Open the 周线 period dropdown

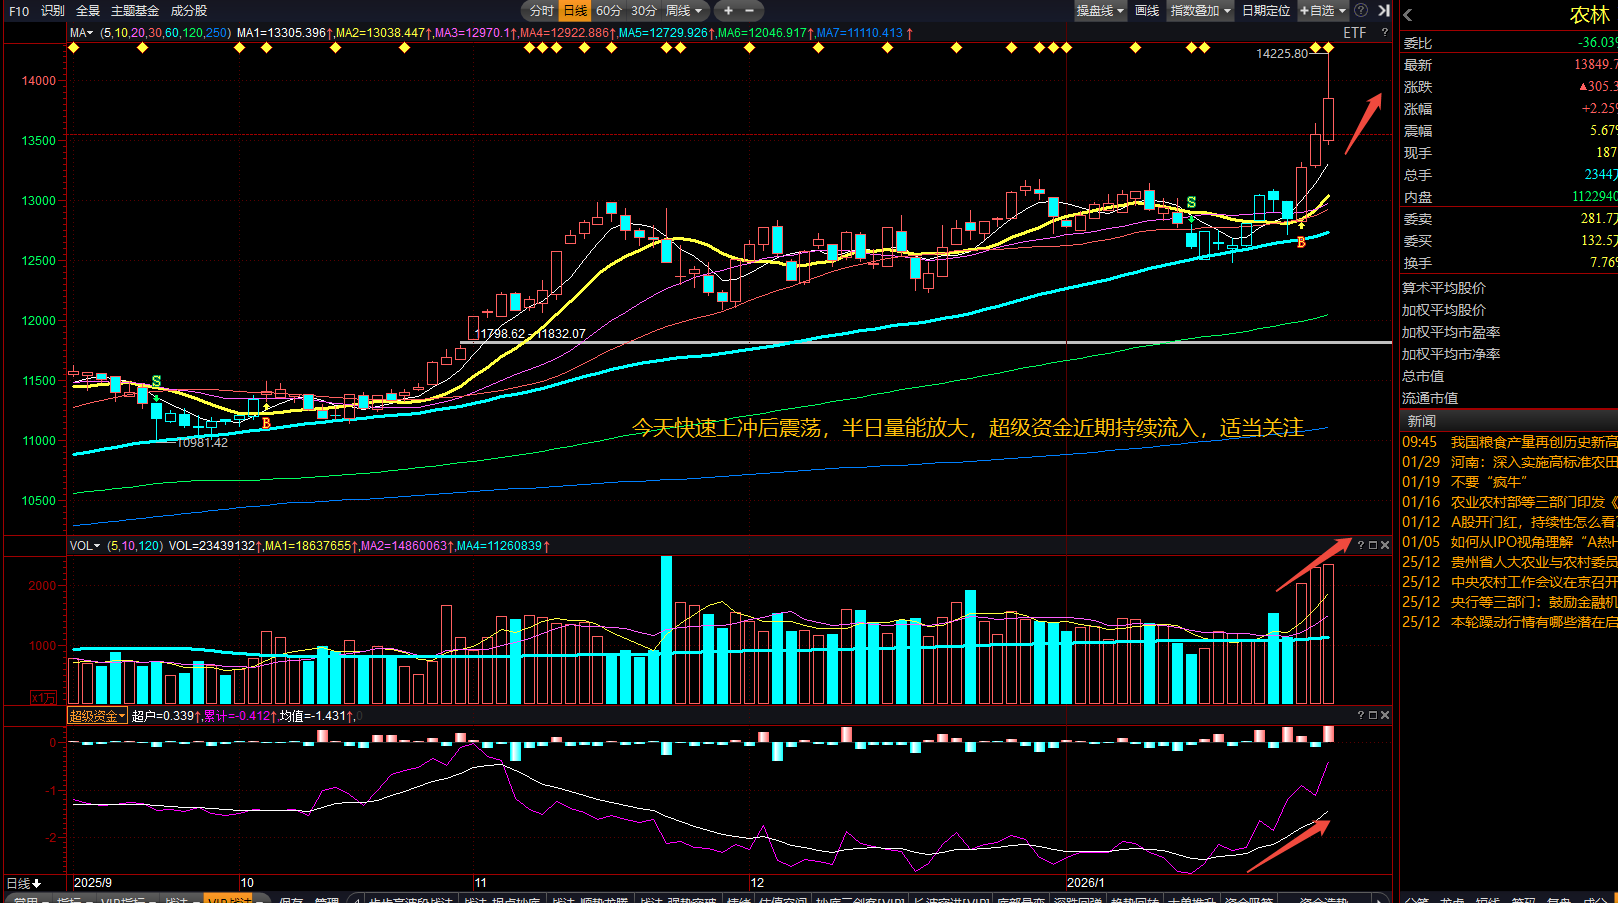684,11
